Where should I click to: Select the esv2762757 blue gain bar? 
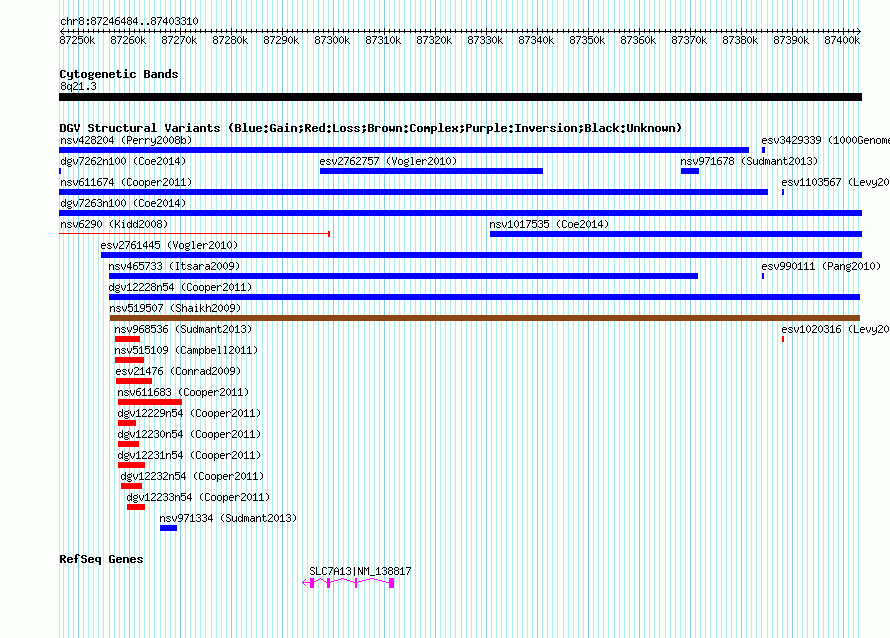(431, 171)
